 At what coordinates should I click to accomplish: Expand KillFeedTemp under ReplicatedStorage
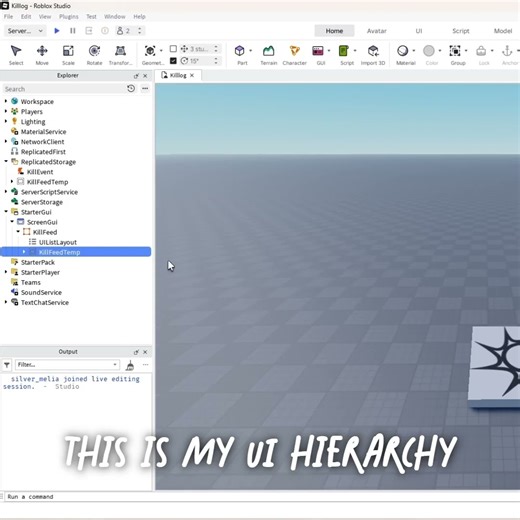[12, 181]
